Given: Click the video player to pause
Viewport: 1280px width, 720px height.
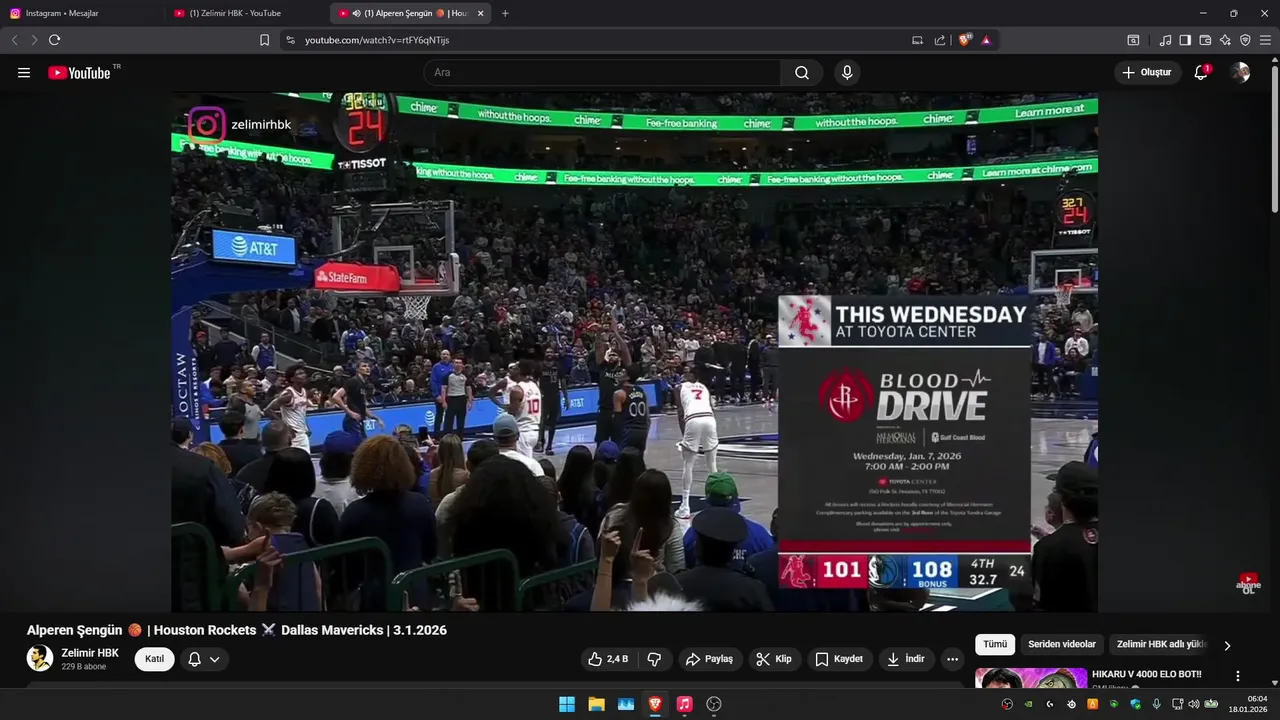Looking at the screenshot, I should coord(634,352).
